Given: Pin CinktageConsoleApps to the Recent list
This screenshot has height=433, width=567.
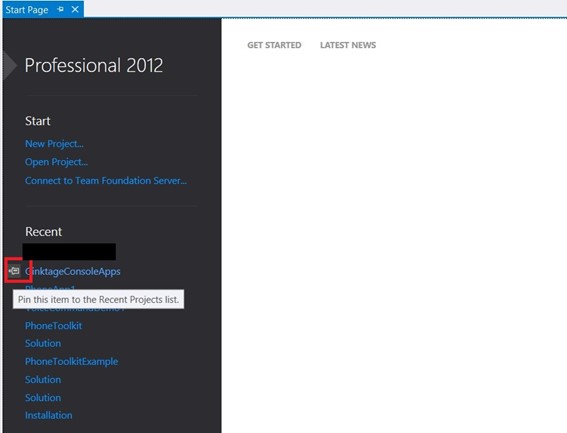Looking at the screenshot, I should tap(14, 271).
